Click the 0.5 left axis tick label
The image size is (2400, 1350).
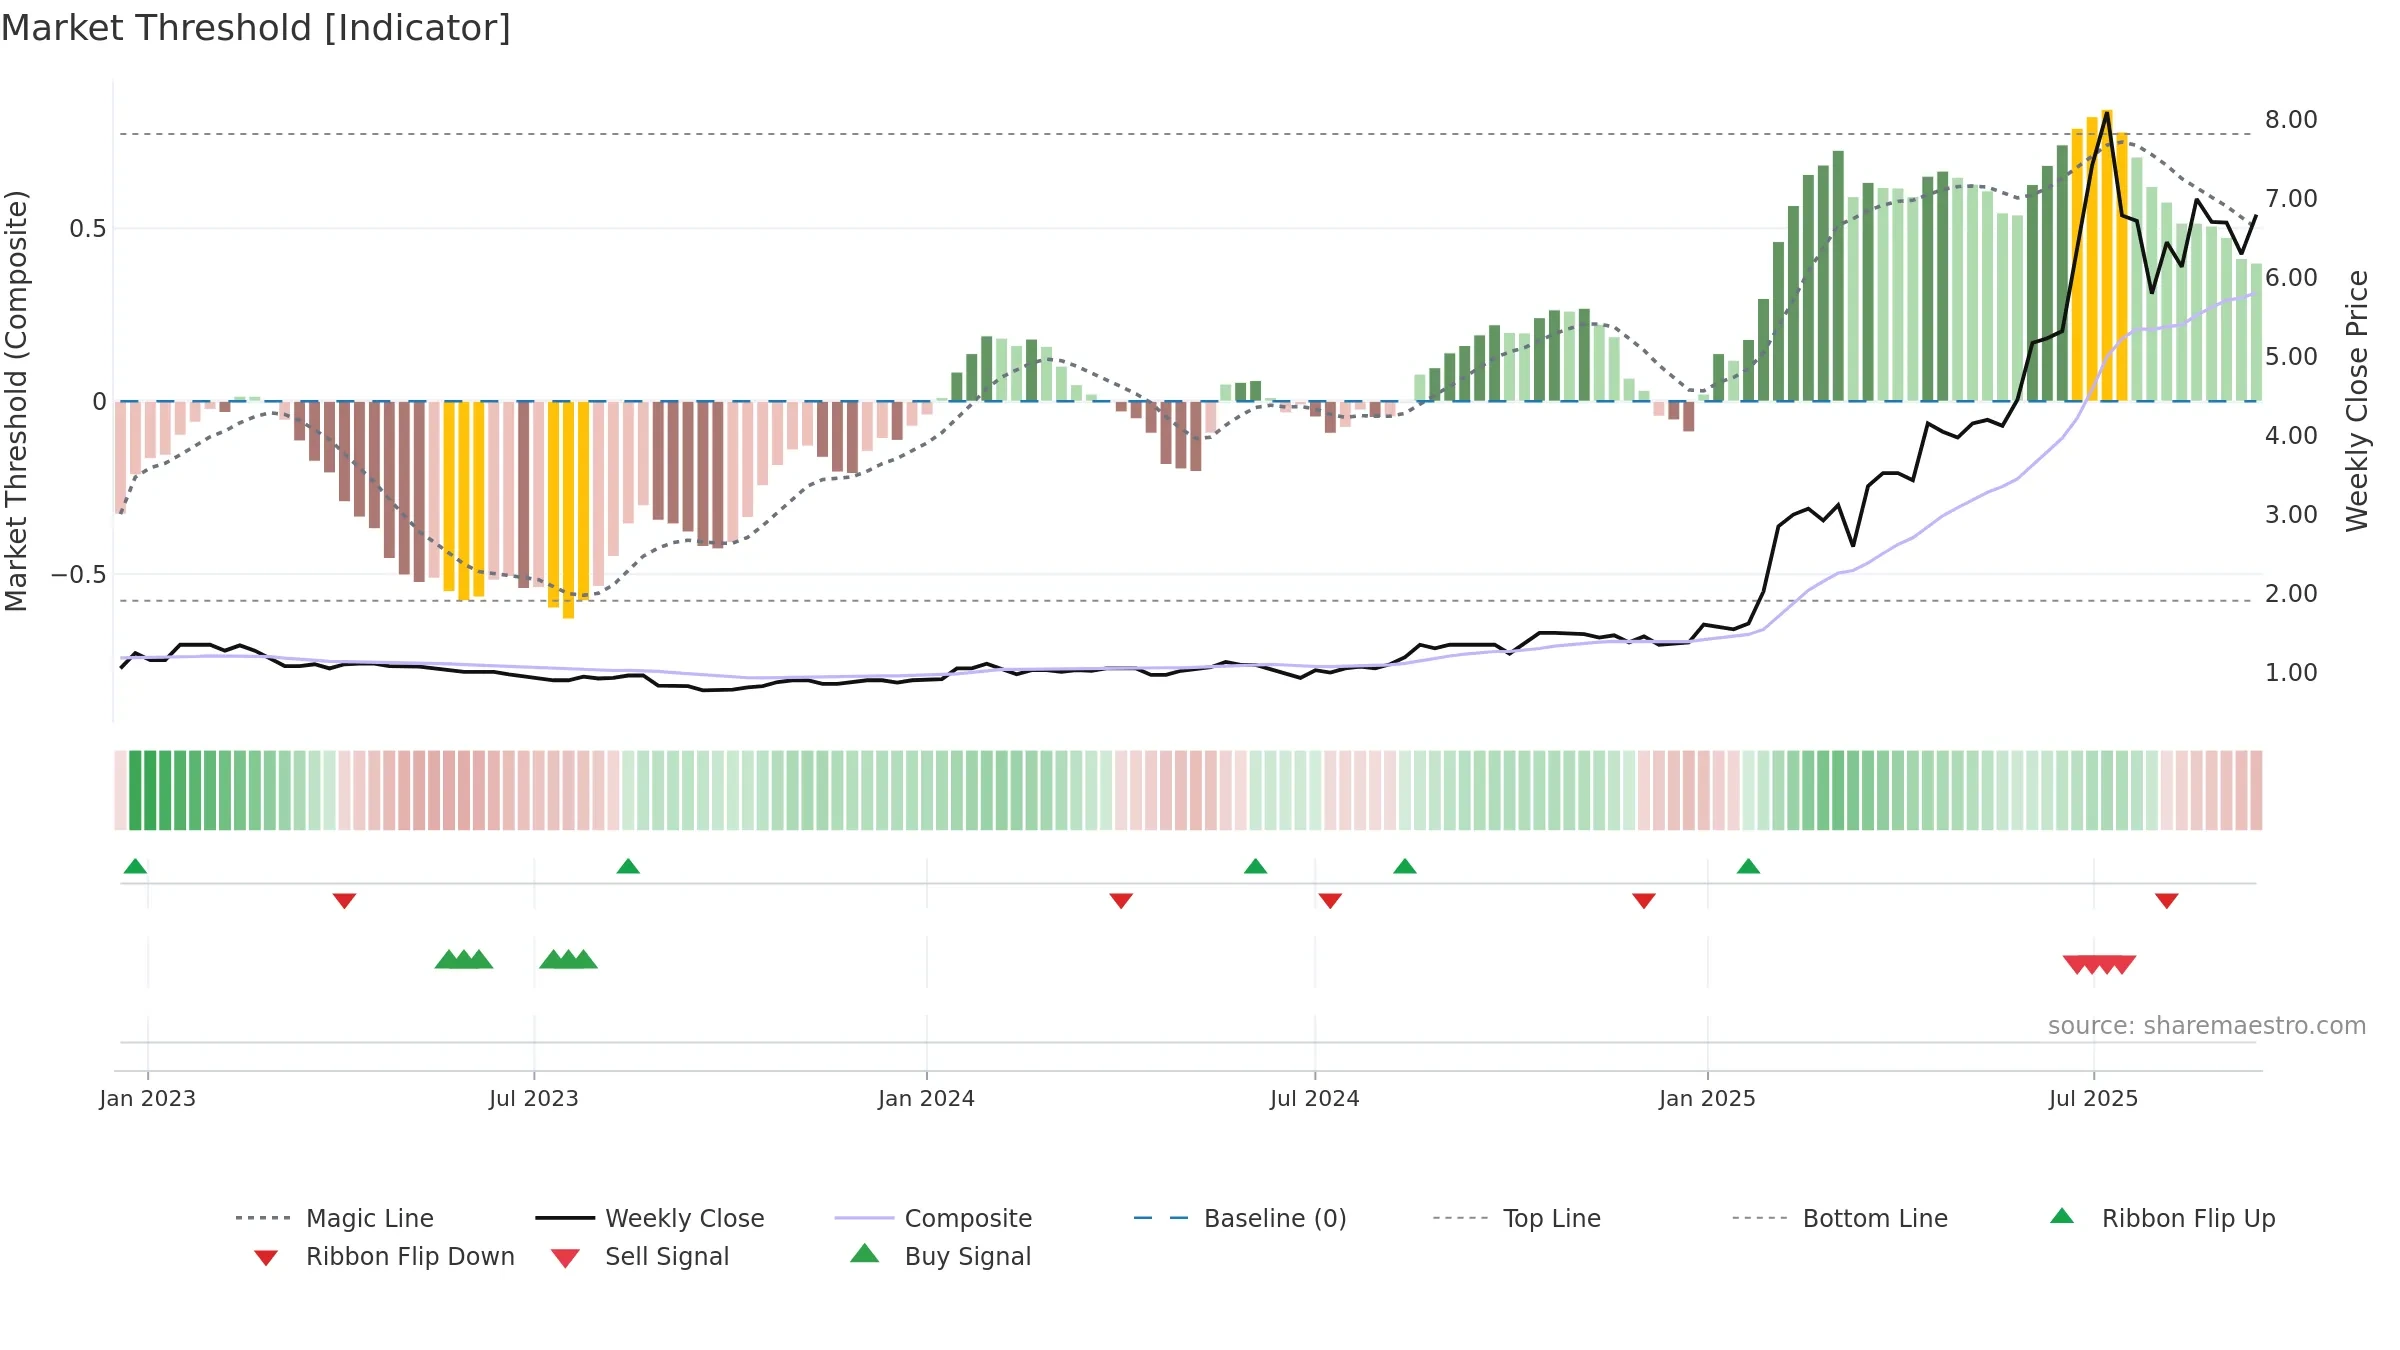87,229
